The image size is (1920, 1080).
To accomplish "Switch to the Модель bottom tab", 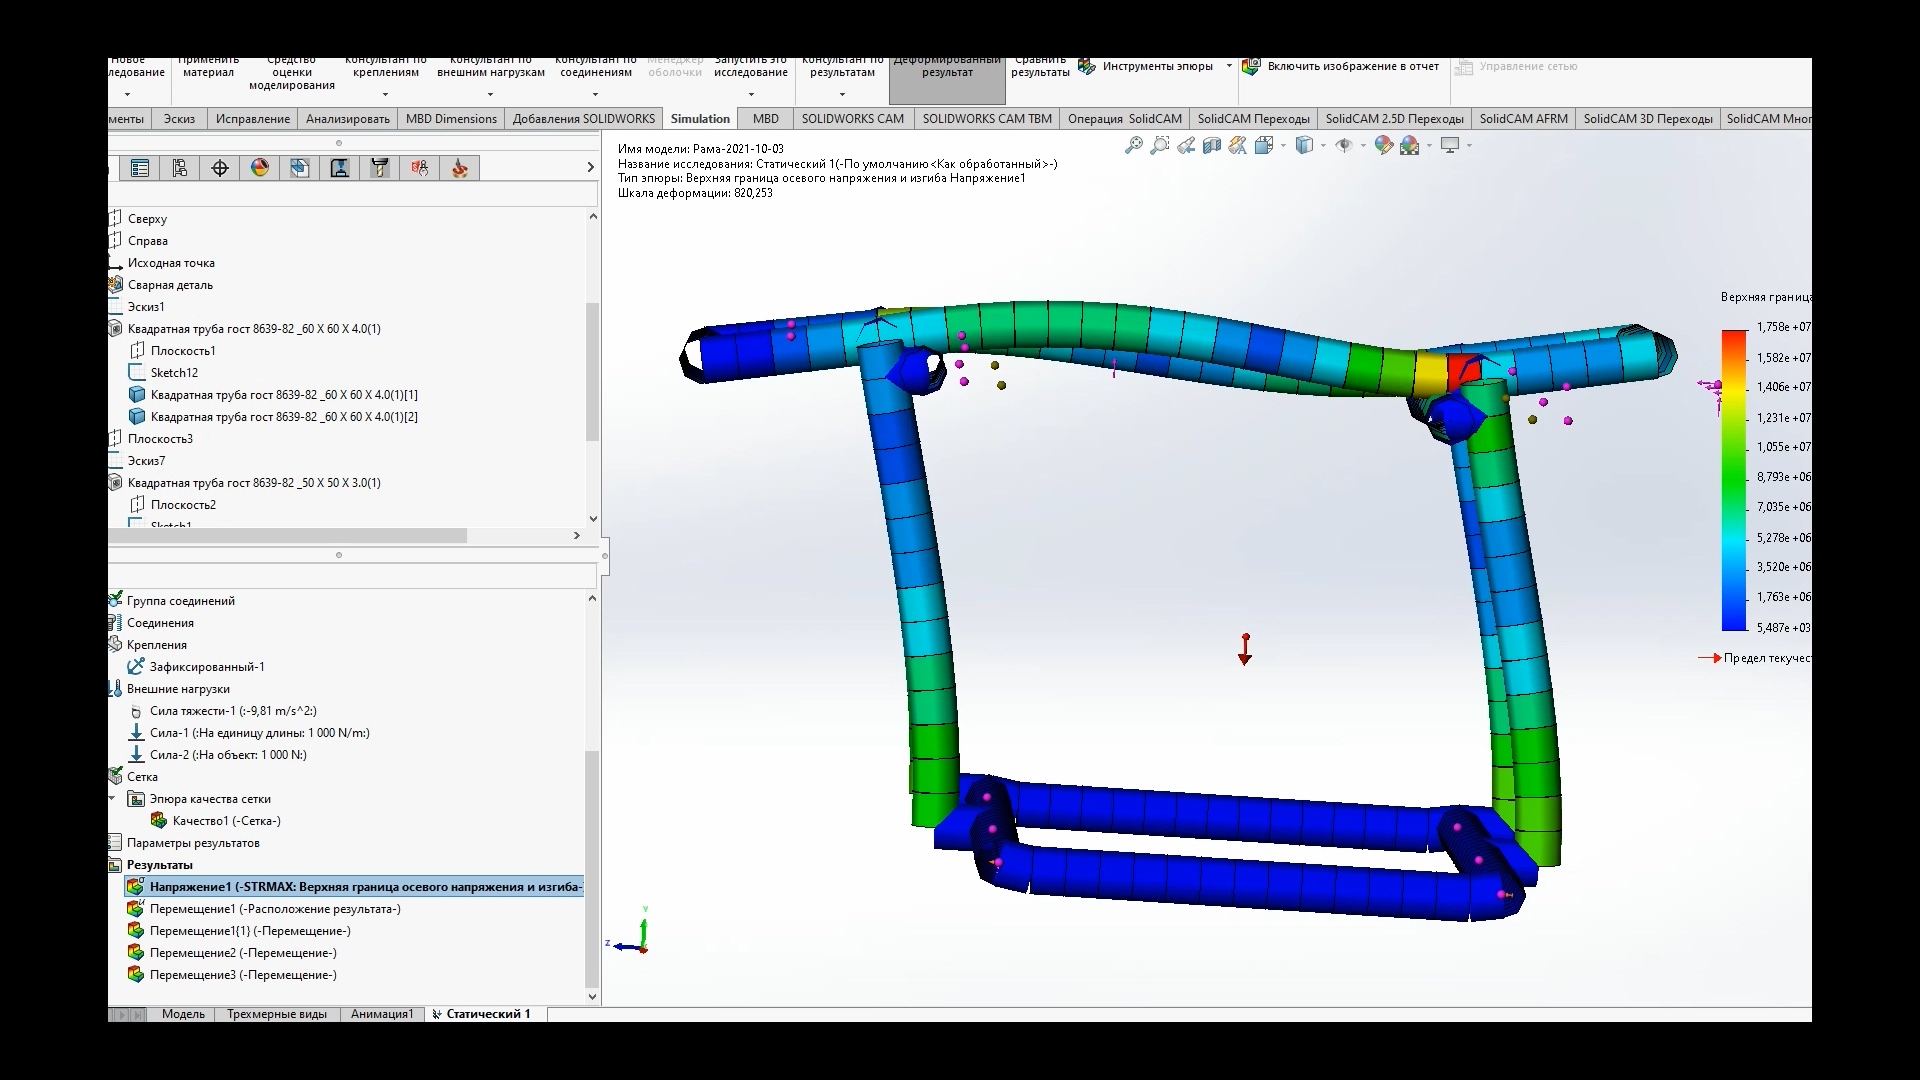I will 183,1014.
